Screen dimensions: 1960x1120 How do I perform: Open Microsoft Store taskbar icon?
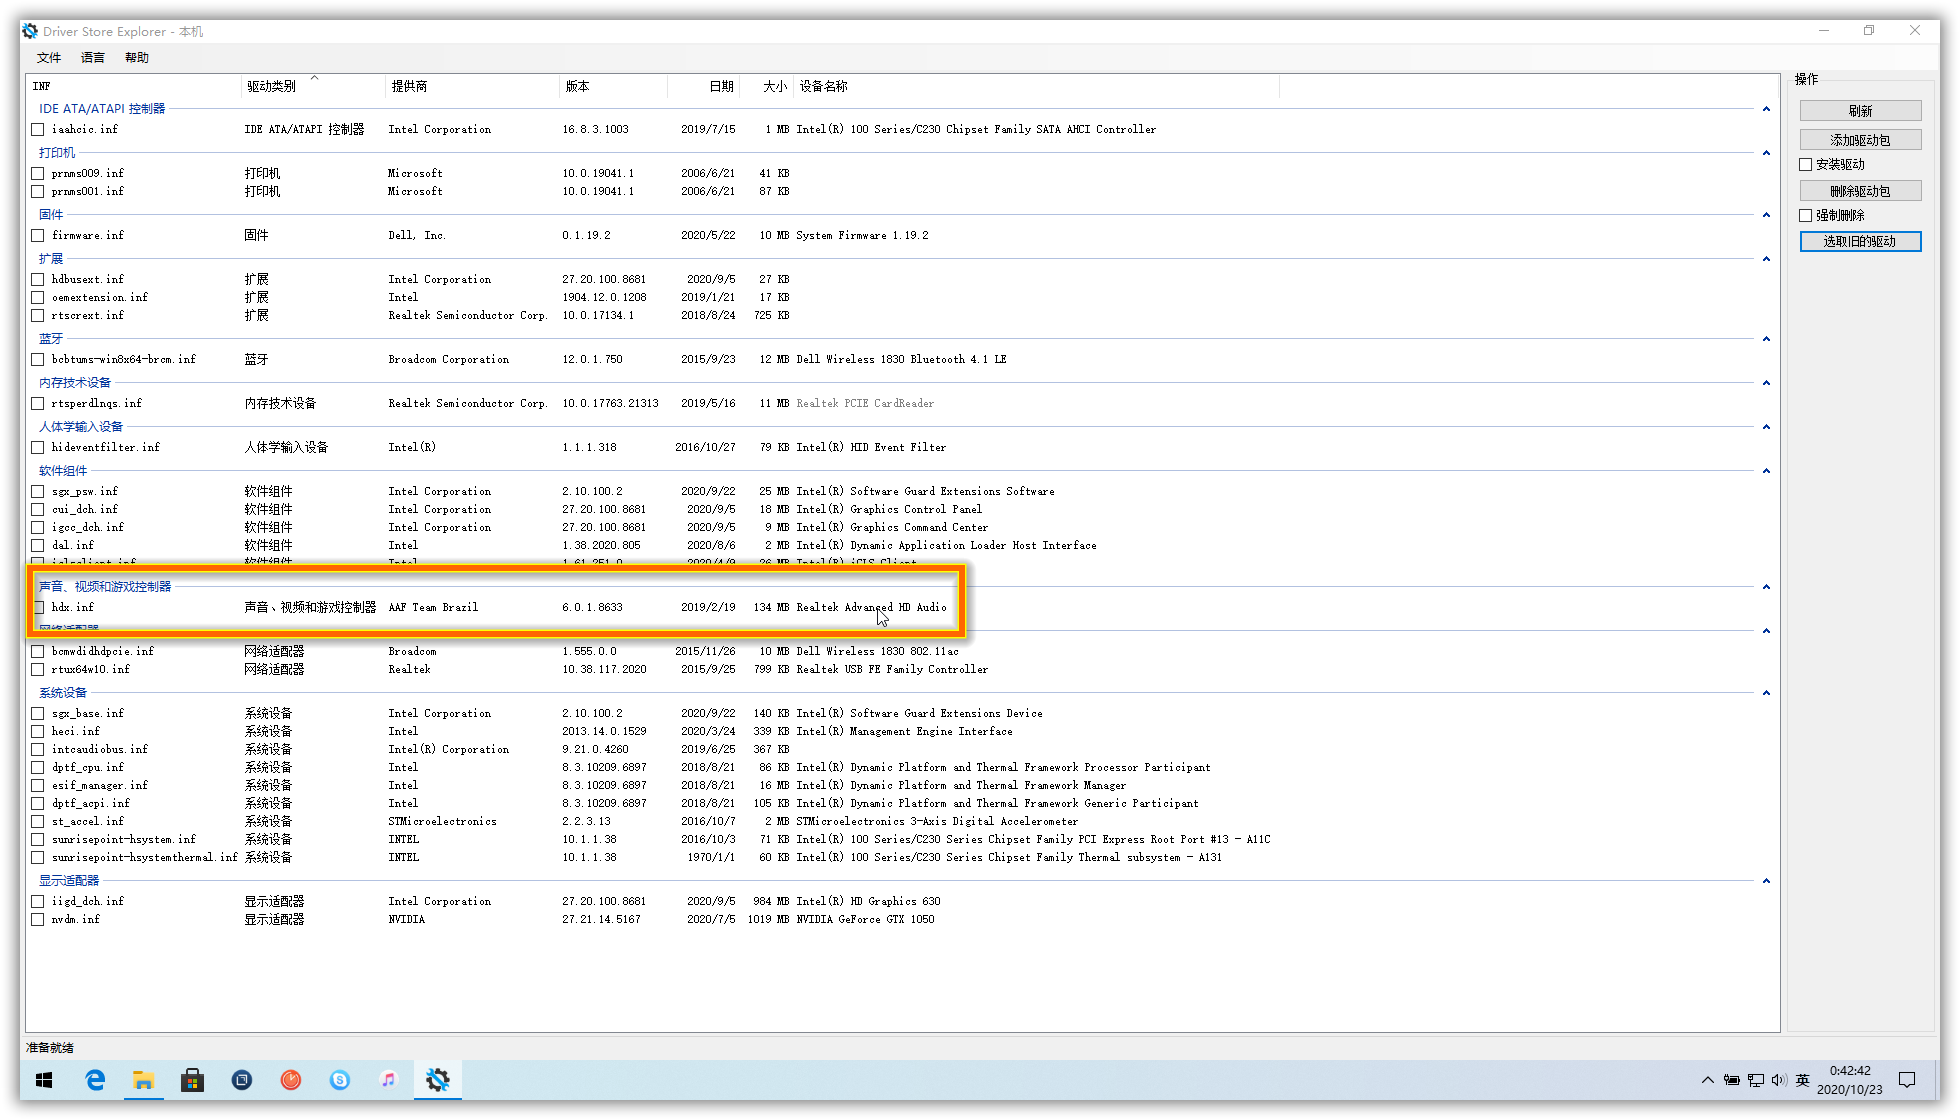(x=193, y=1080)
